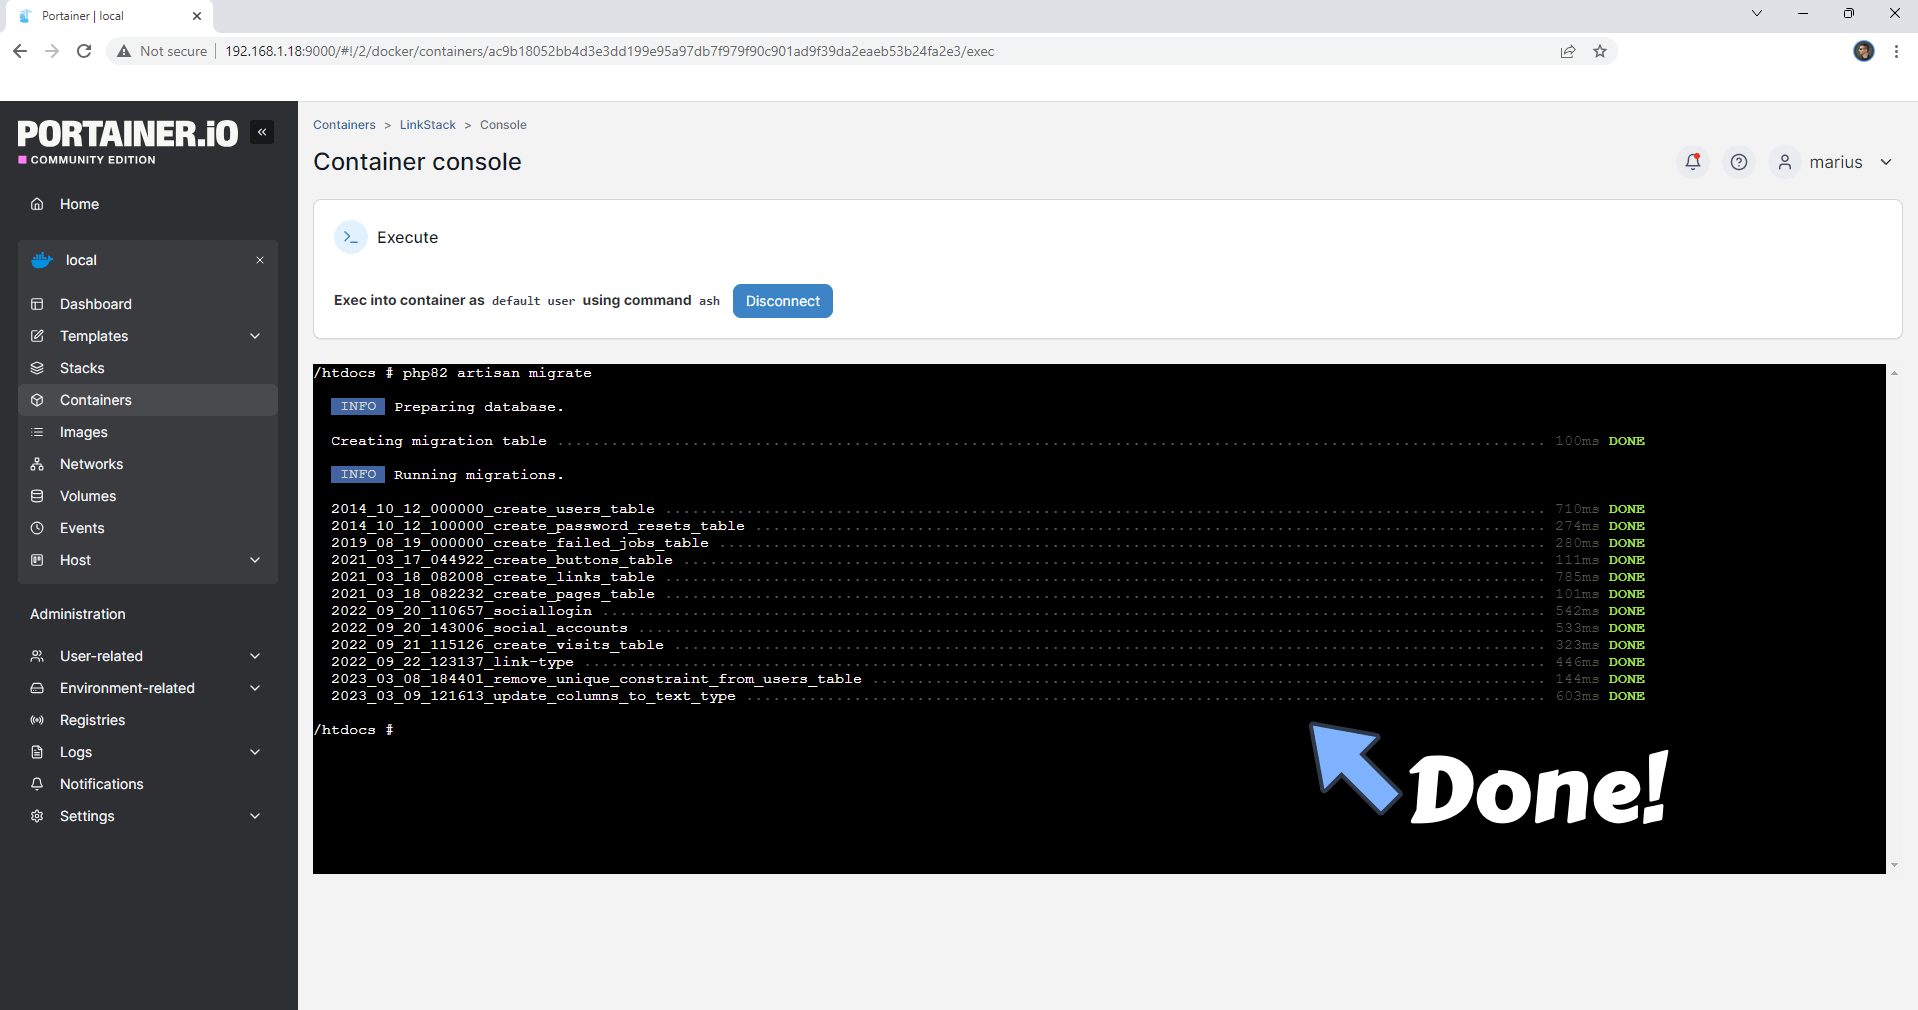Reload the page with refresh icon
1918x1010 pixels.
84,51
